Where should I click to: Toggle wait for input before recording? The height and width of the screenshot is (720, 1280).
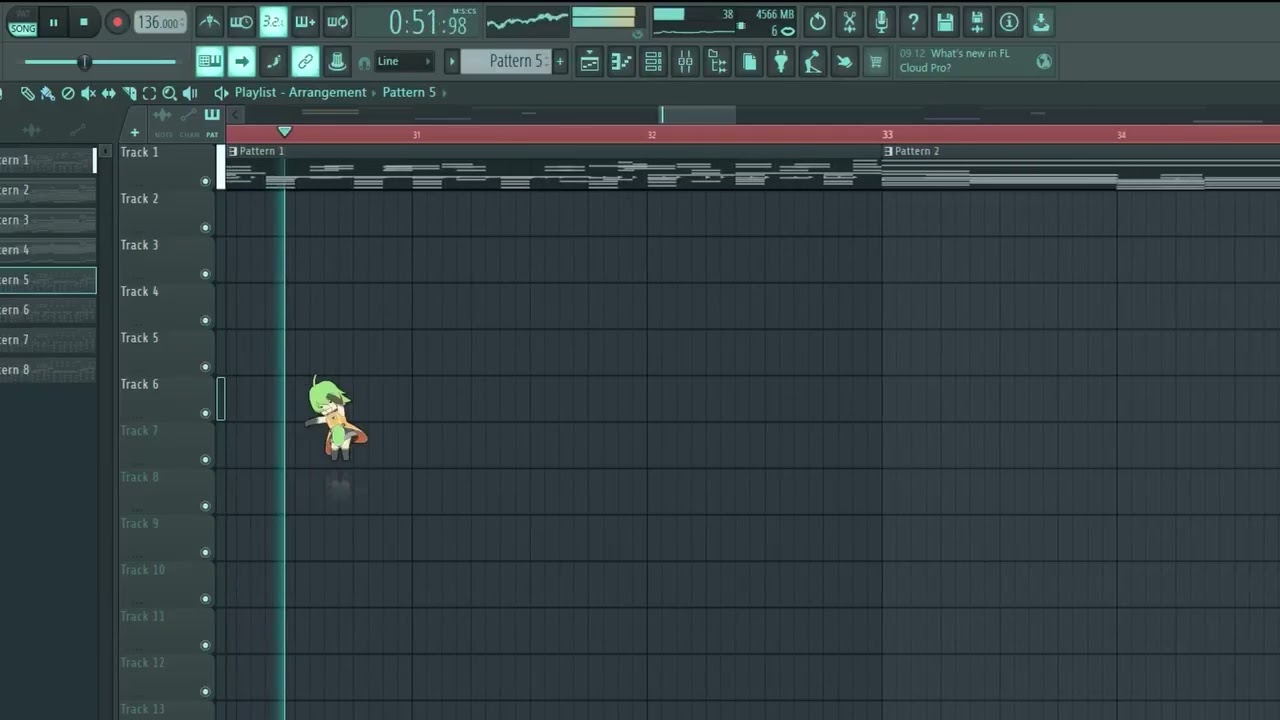tap(241, 21)
